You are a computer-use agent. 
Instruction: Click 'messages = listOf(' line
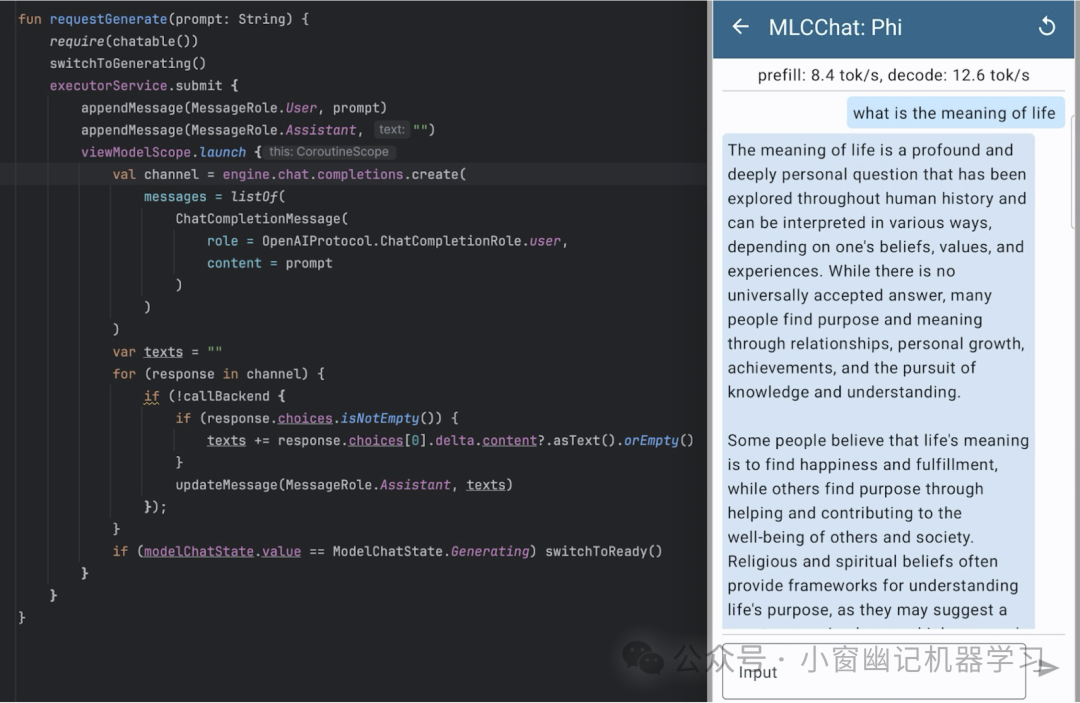click(x=214, y=197)
